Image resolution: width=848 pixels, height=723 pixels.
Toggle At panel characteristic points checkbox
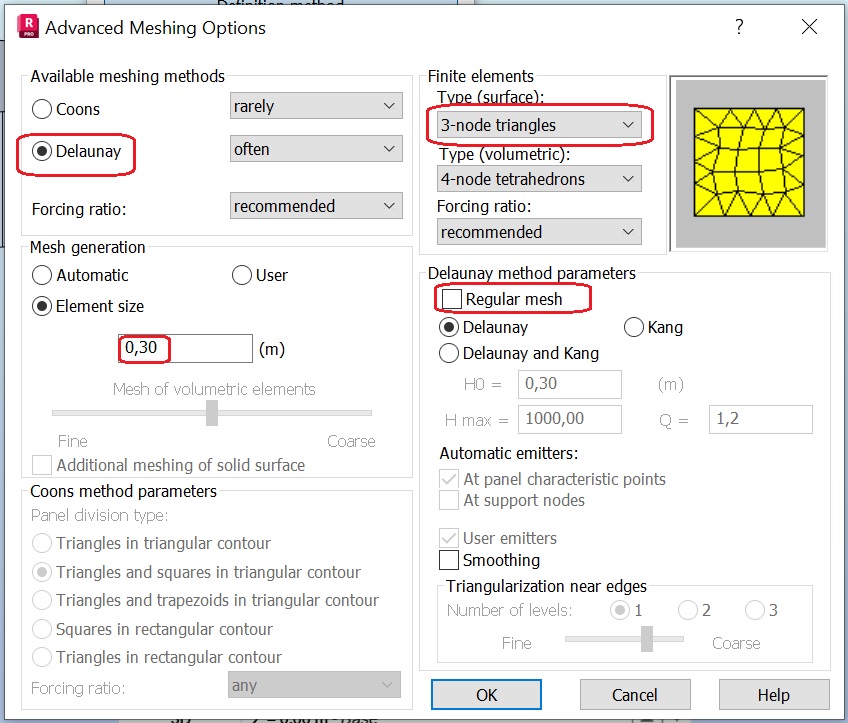[449, 479]
